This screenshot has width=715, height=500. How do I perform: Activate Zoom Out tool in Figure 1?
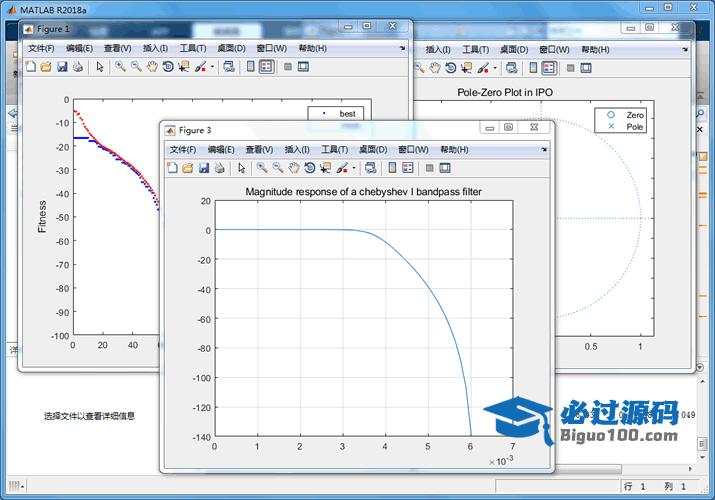(136, 67)
